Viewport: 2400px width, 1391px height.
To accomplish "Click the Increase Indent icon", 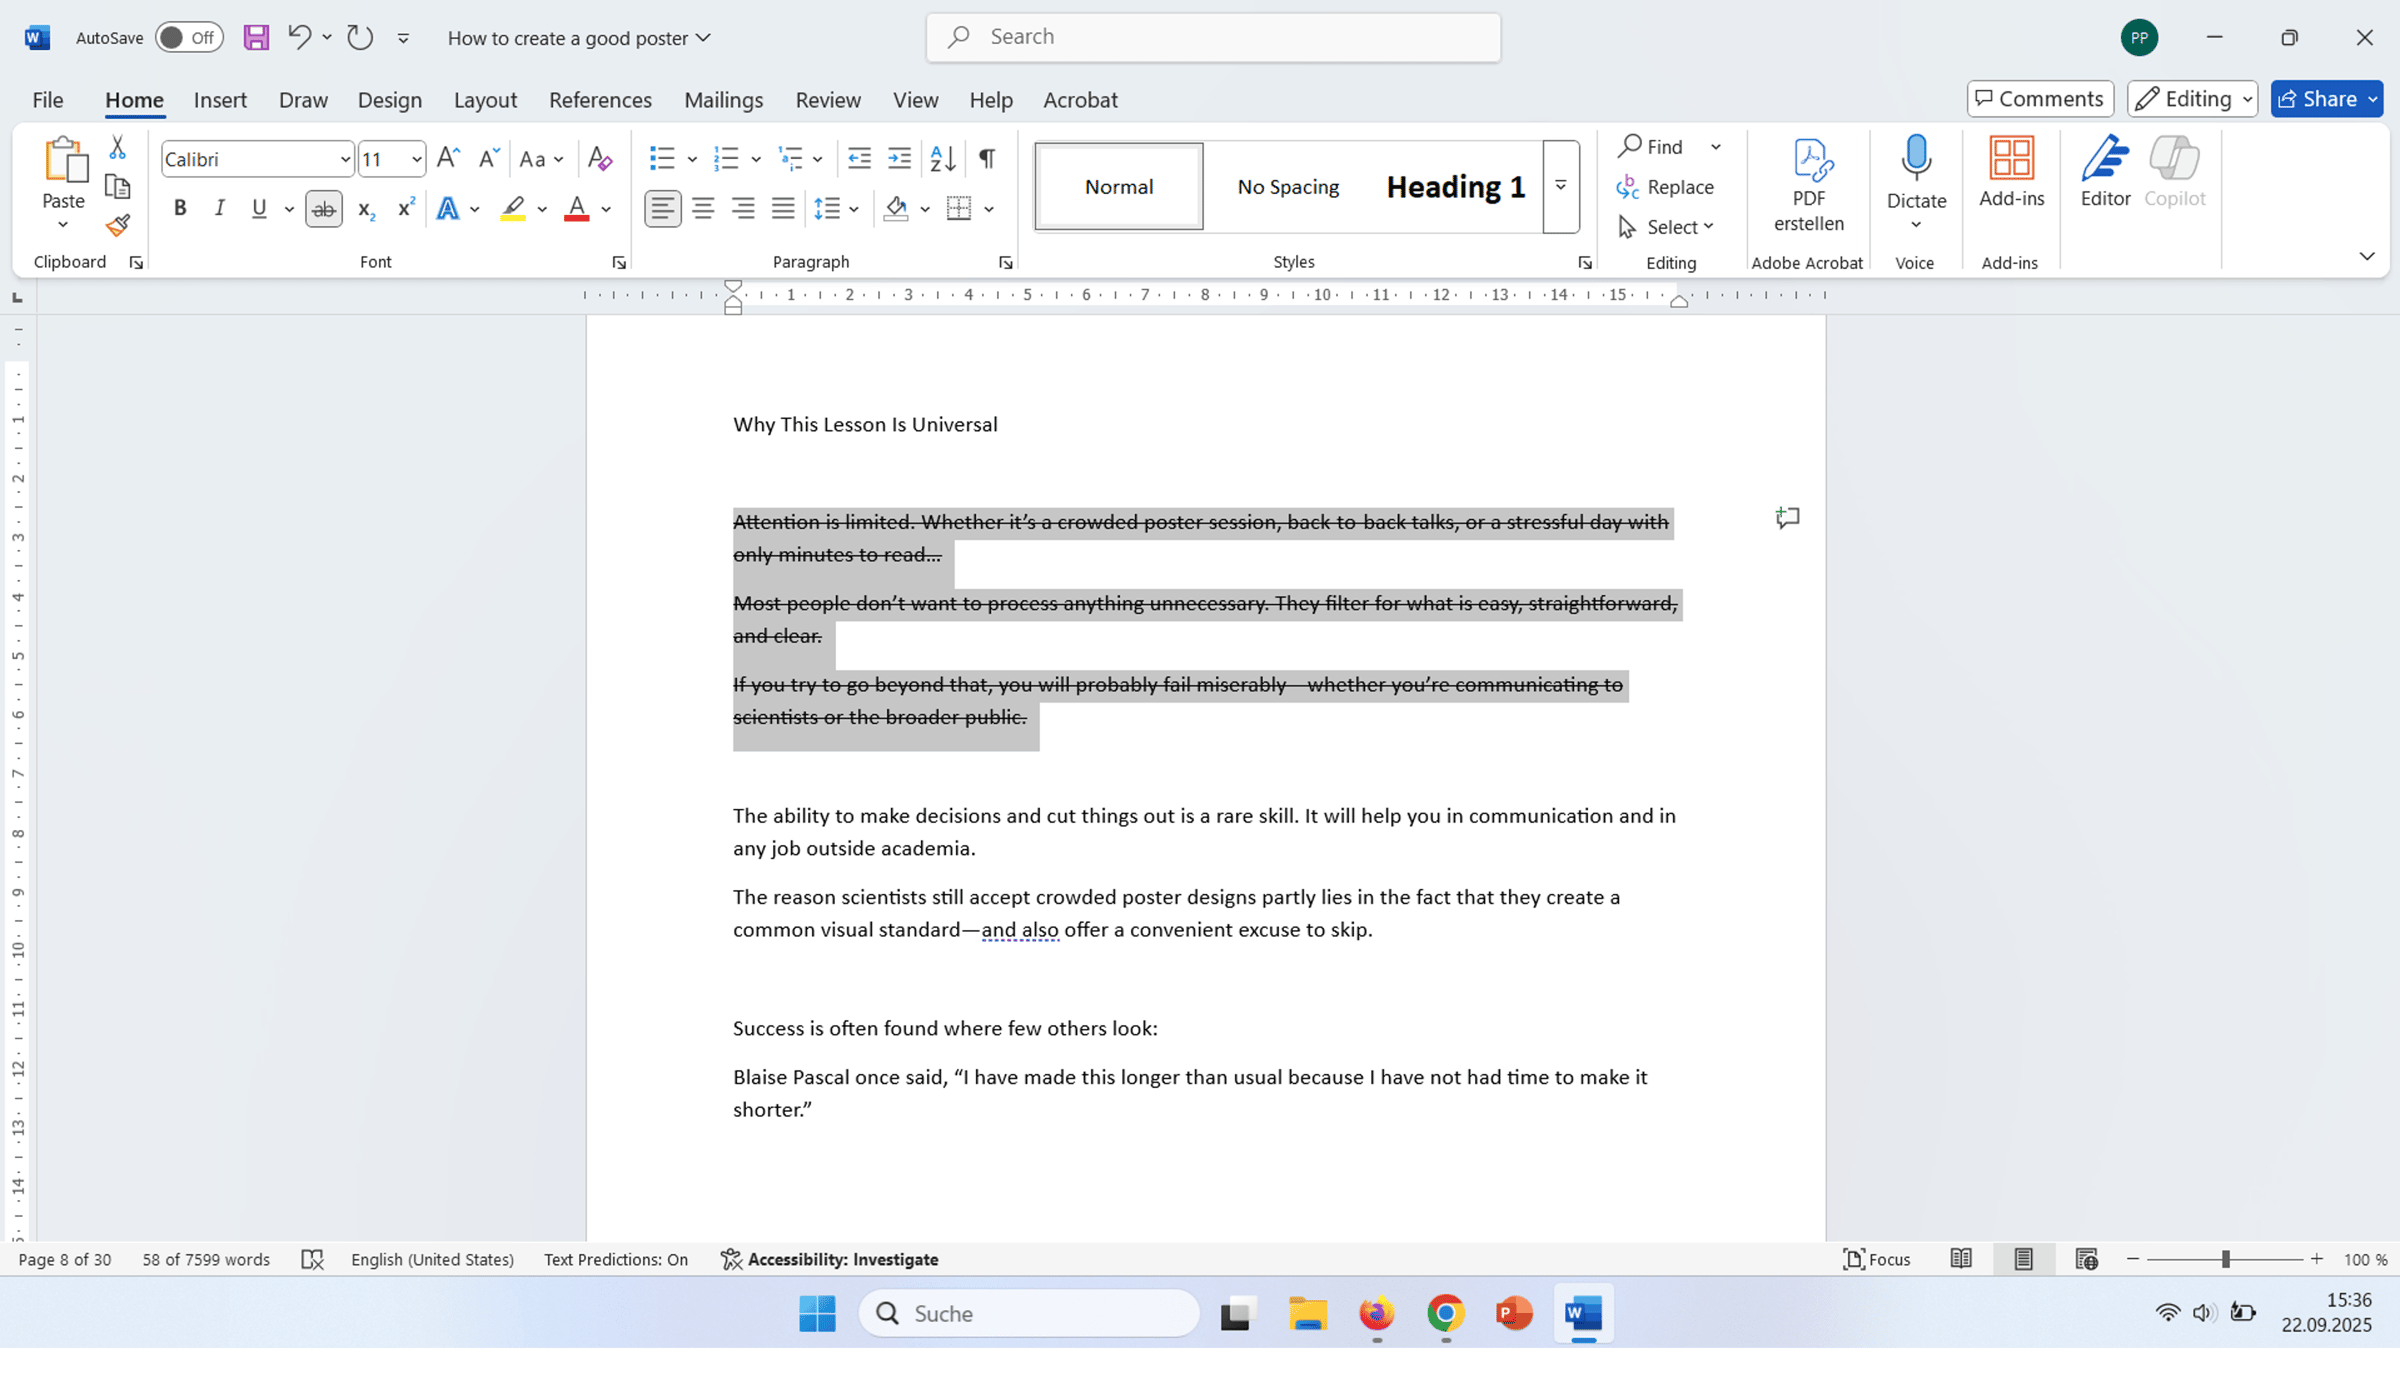I will point(900,158).
